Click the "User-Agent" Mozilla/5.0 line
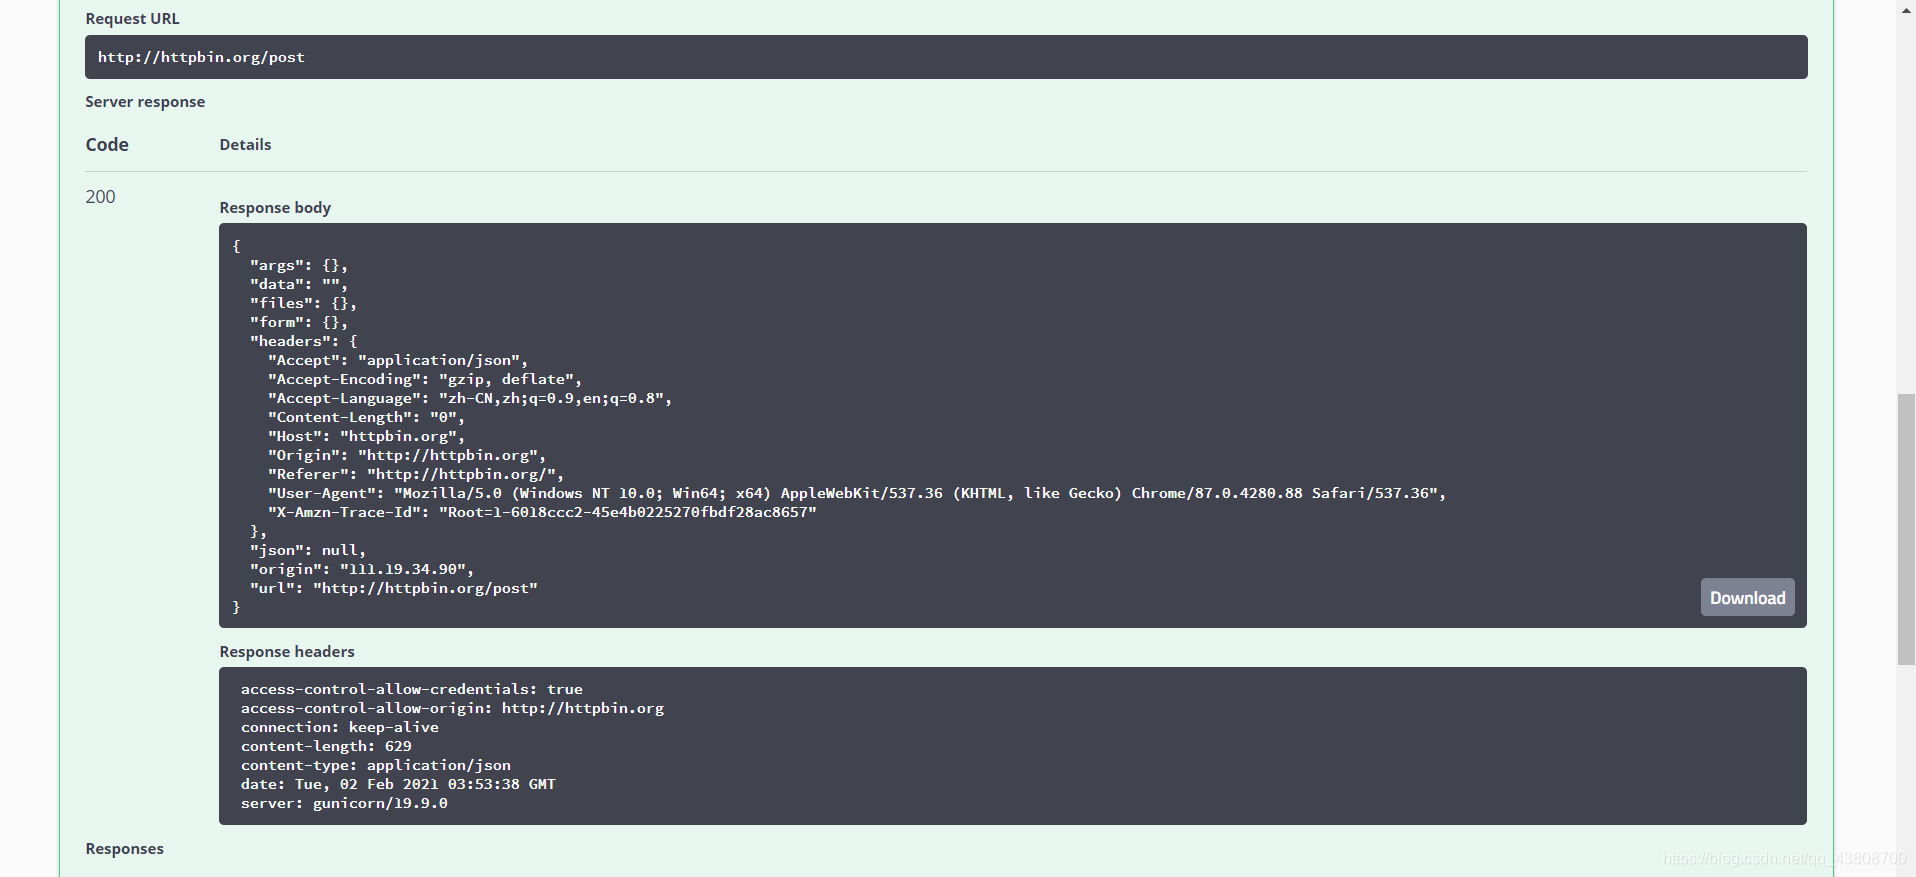1916x877 pixels. tap(857, 493)
